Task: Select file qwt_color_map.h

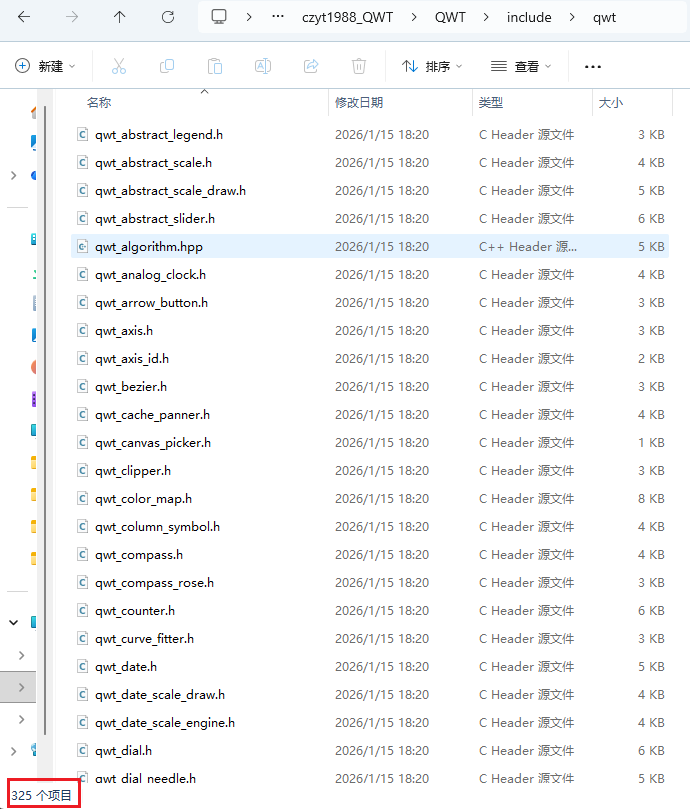Action: click(370, 498)
